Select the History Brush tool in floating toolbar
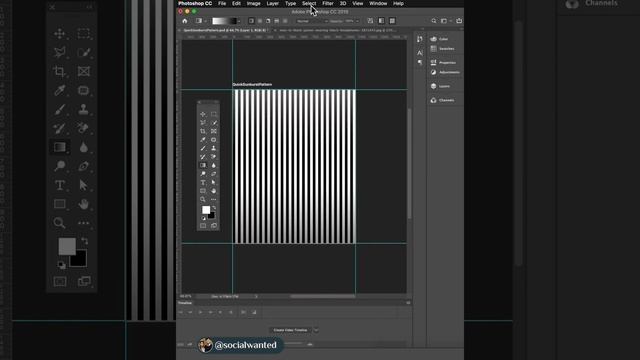Viewport: 640px width, 360px height. click(x=203, y=157)
